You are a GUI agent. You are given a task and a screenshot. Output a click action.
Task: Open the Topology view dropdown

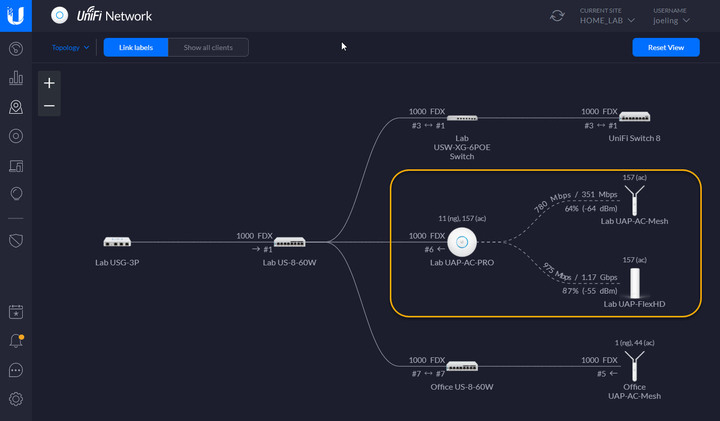pos(70,47)
